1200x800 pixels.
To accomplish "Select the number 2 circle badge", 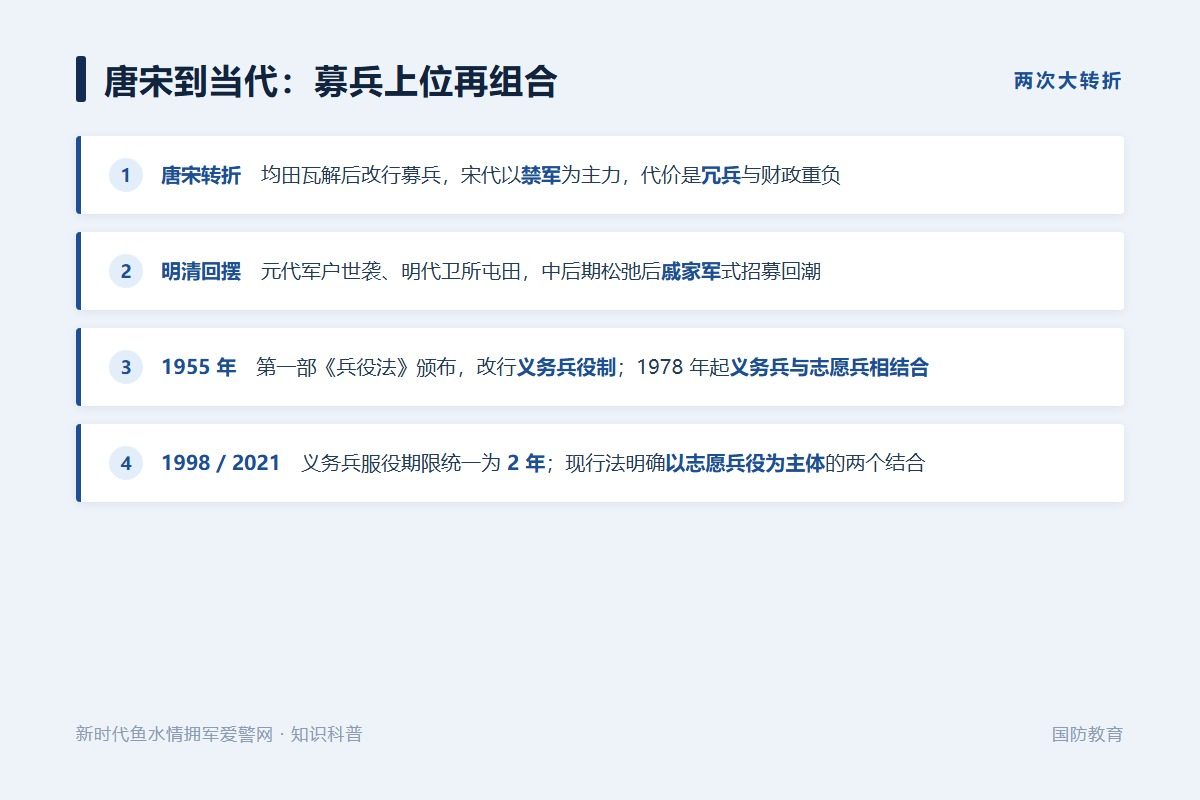I will pos(126,271).
